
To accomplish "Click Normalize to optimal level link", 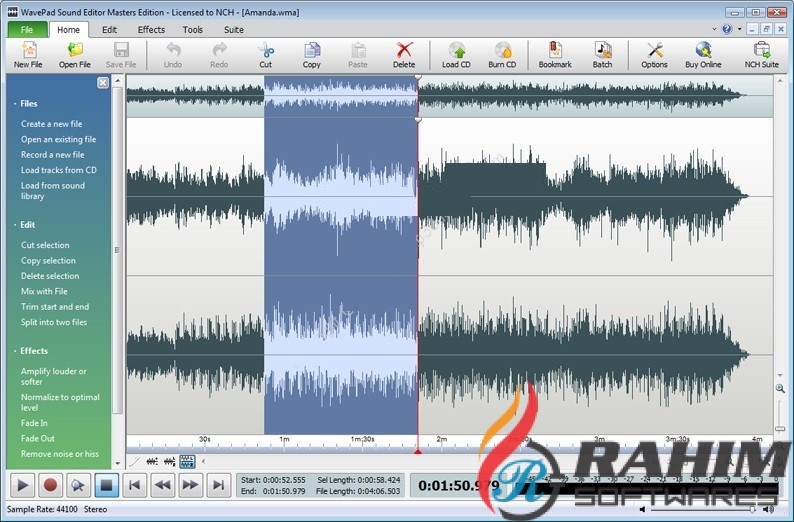I will pos(60,403).
